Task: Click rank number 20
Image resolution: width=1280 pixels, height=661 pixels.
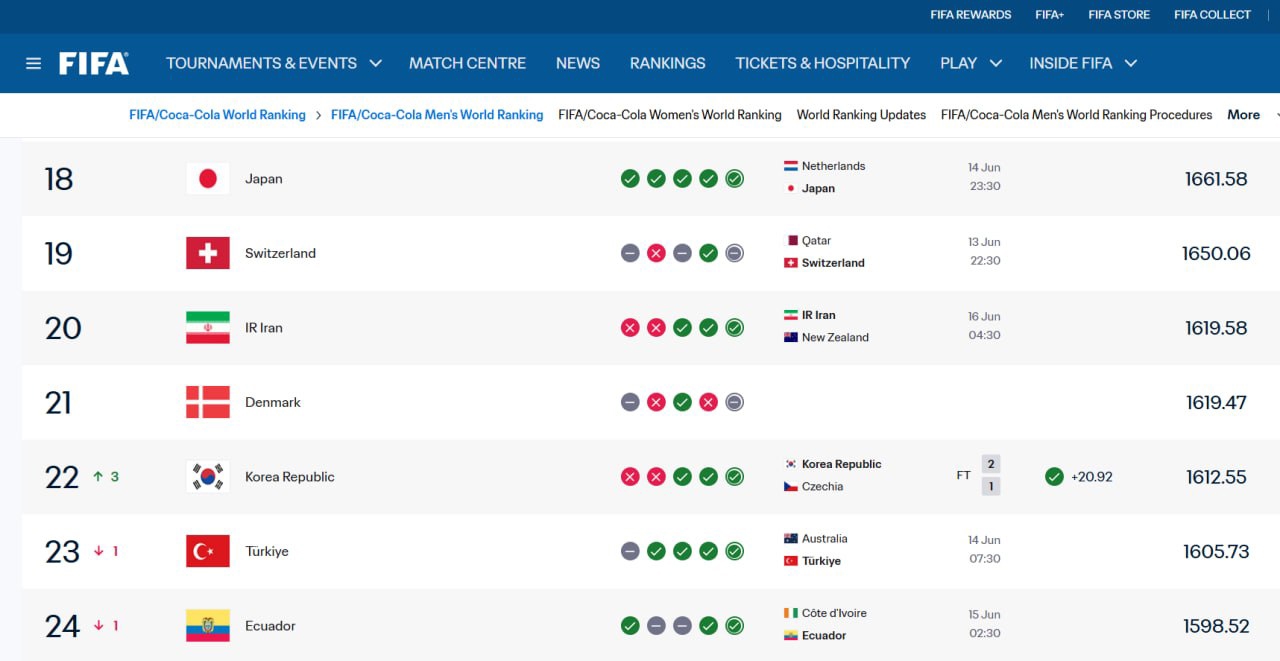Action: (x=63, y=328)
